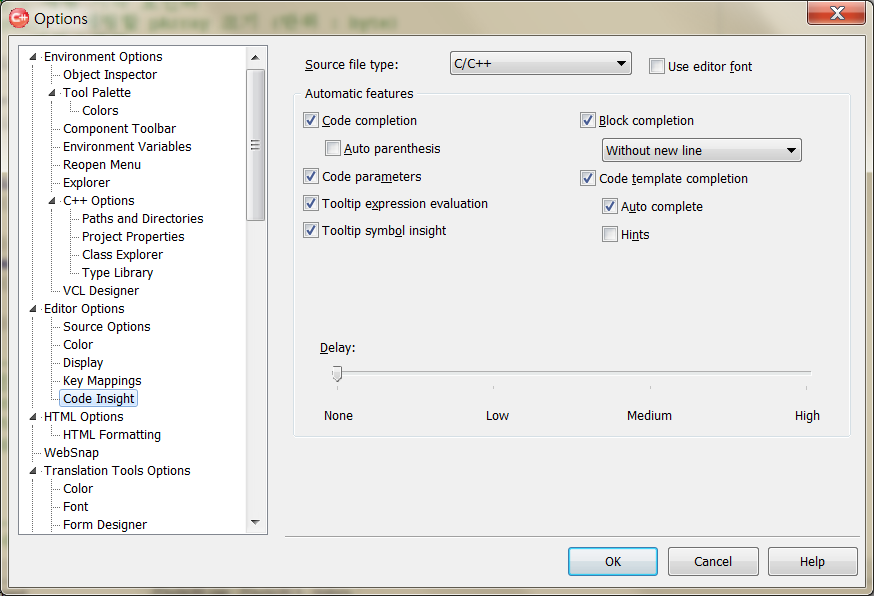
Task: Select HTML Formatting in the tree
Action: [111, 435]
